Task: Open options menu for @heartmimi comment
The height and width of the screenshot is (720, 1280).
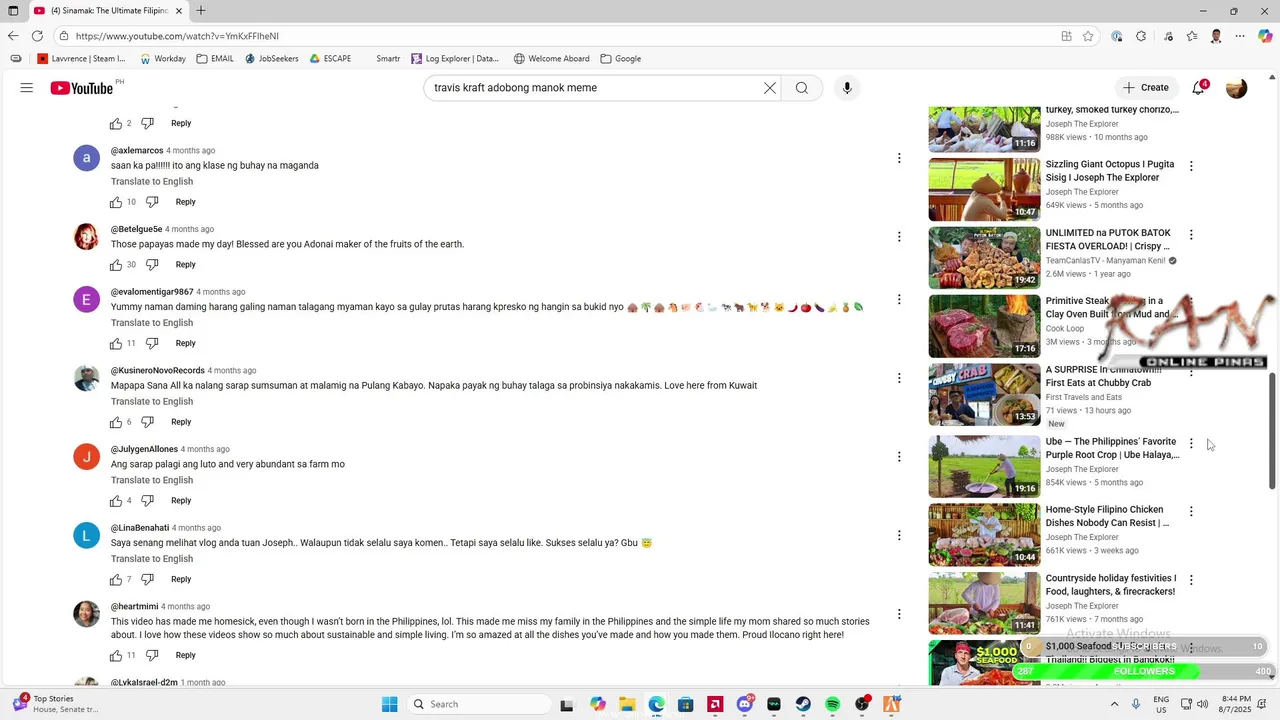Action: tap(899, 614)
